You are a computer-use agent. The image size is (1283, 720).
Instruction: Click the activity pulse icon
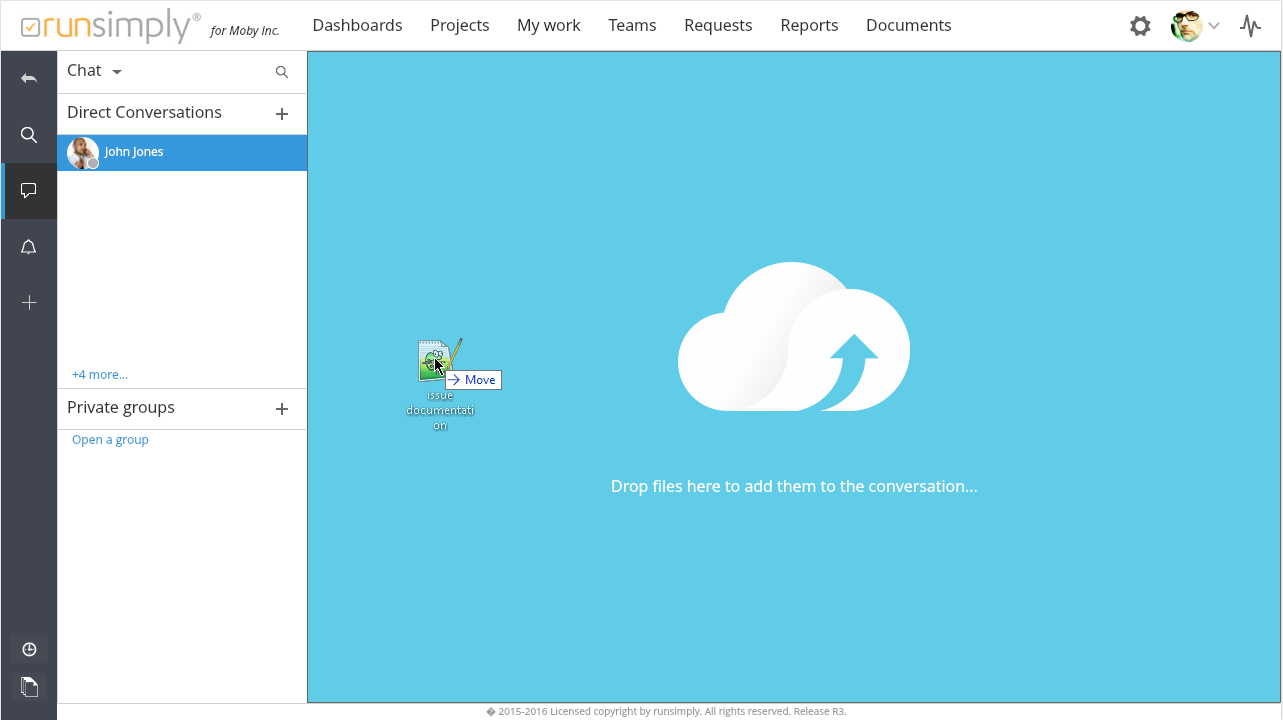(1250, 26)
